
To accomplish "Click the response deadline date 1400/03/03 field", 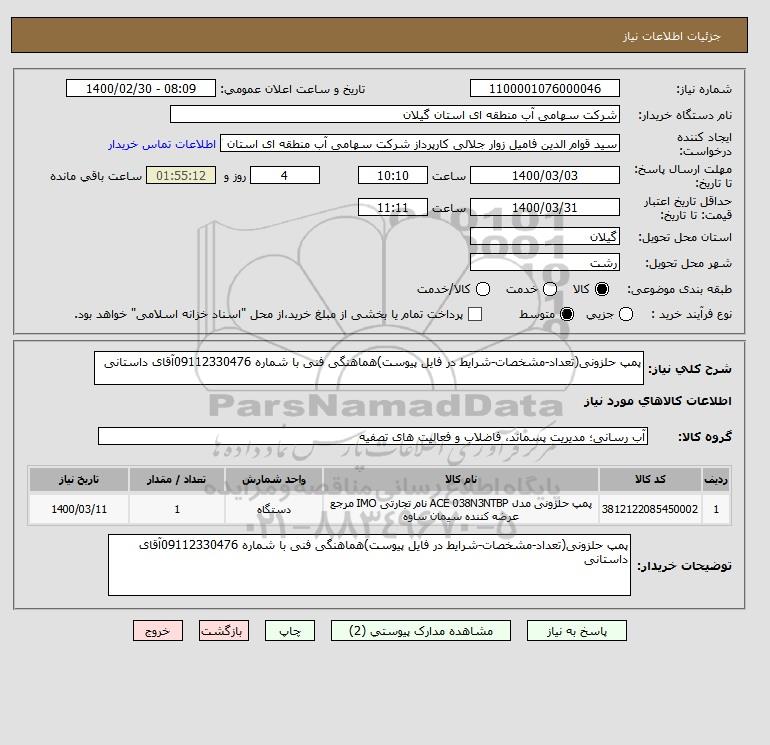I will pos(545,175).
